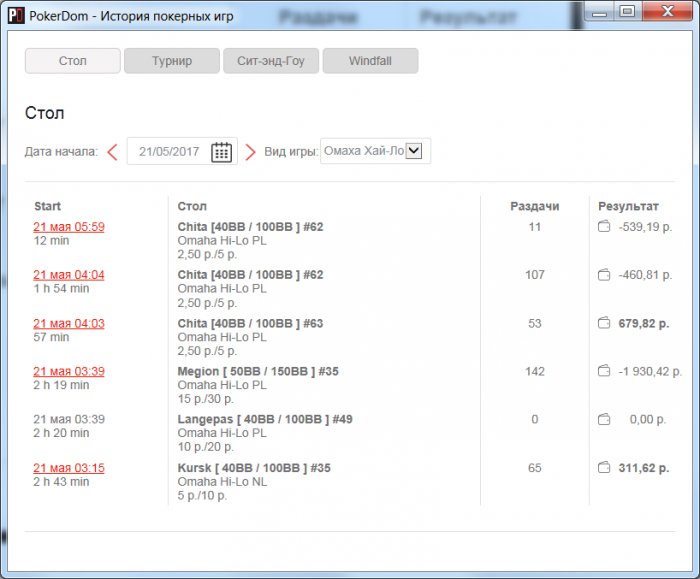The height and width of the screenshot is (579, 700).
Task: Open the 2 h 19 min 21 мая 03:39 link
Action: pos(69,371)
